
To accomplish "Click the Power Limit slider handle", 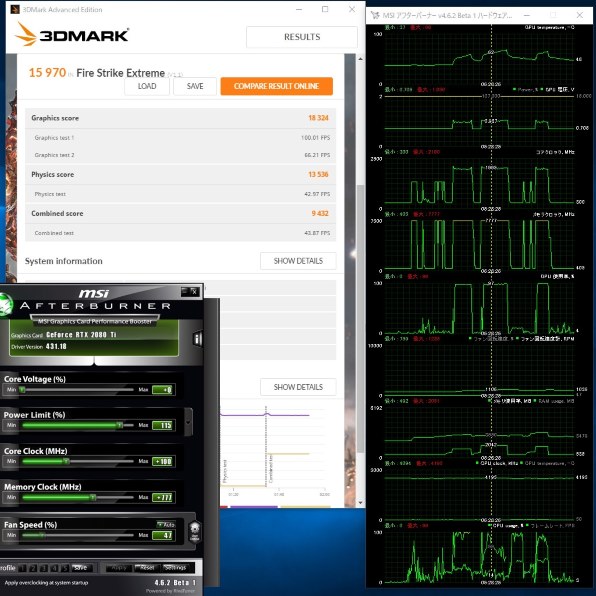I will [120, 425].
